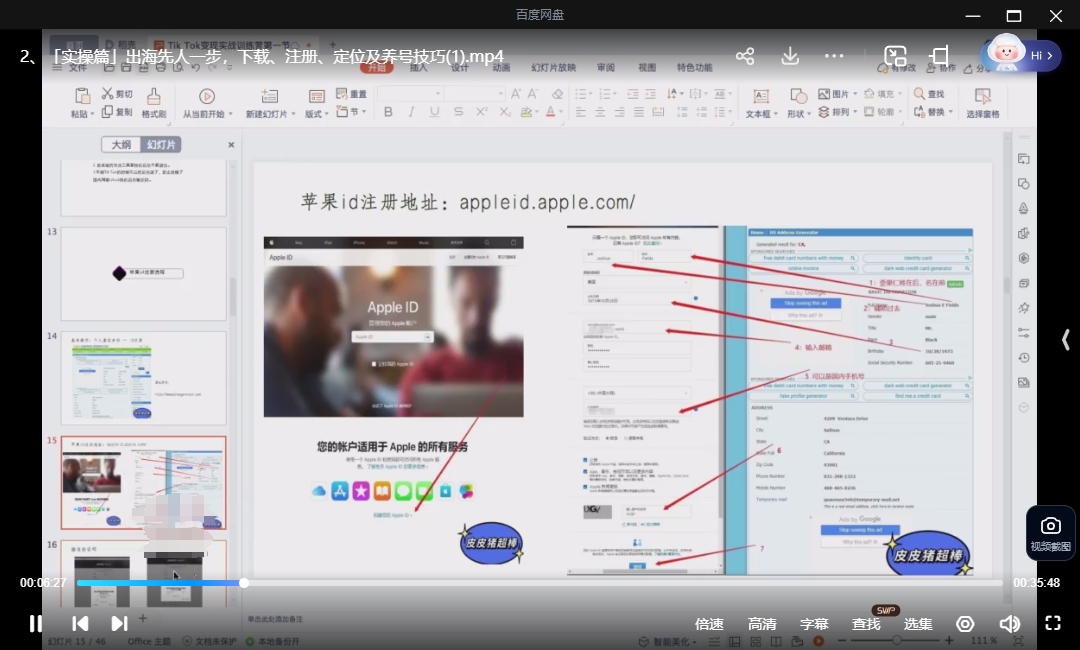Image resolution: width=1080 pixels, height=650 pixels.
Task: Enter fullscreen mode
Action: pyautogui.click(x=1053, y=623)
